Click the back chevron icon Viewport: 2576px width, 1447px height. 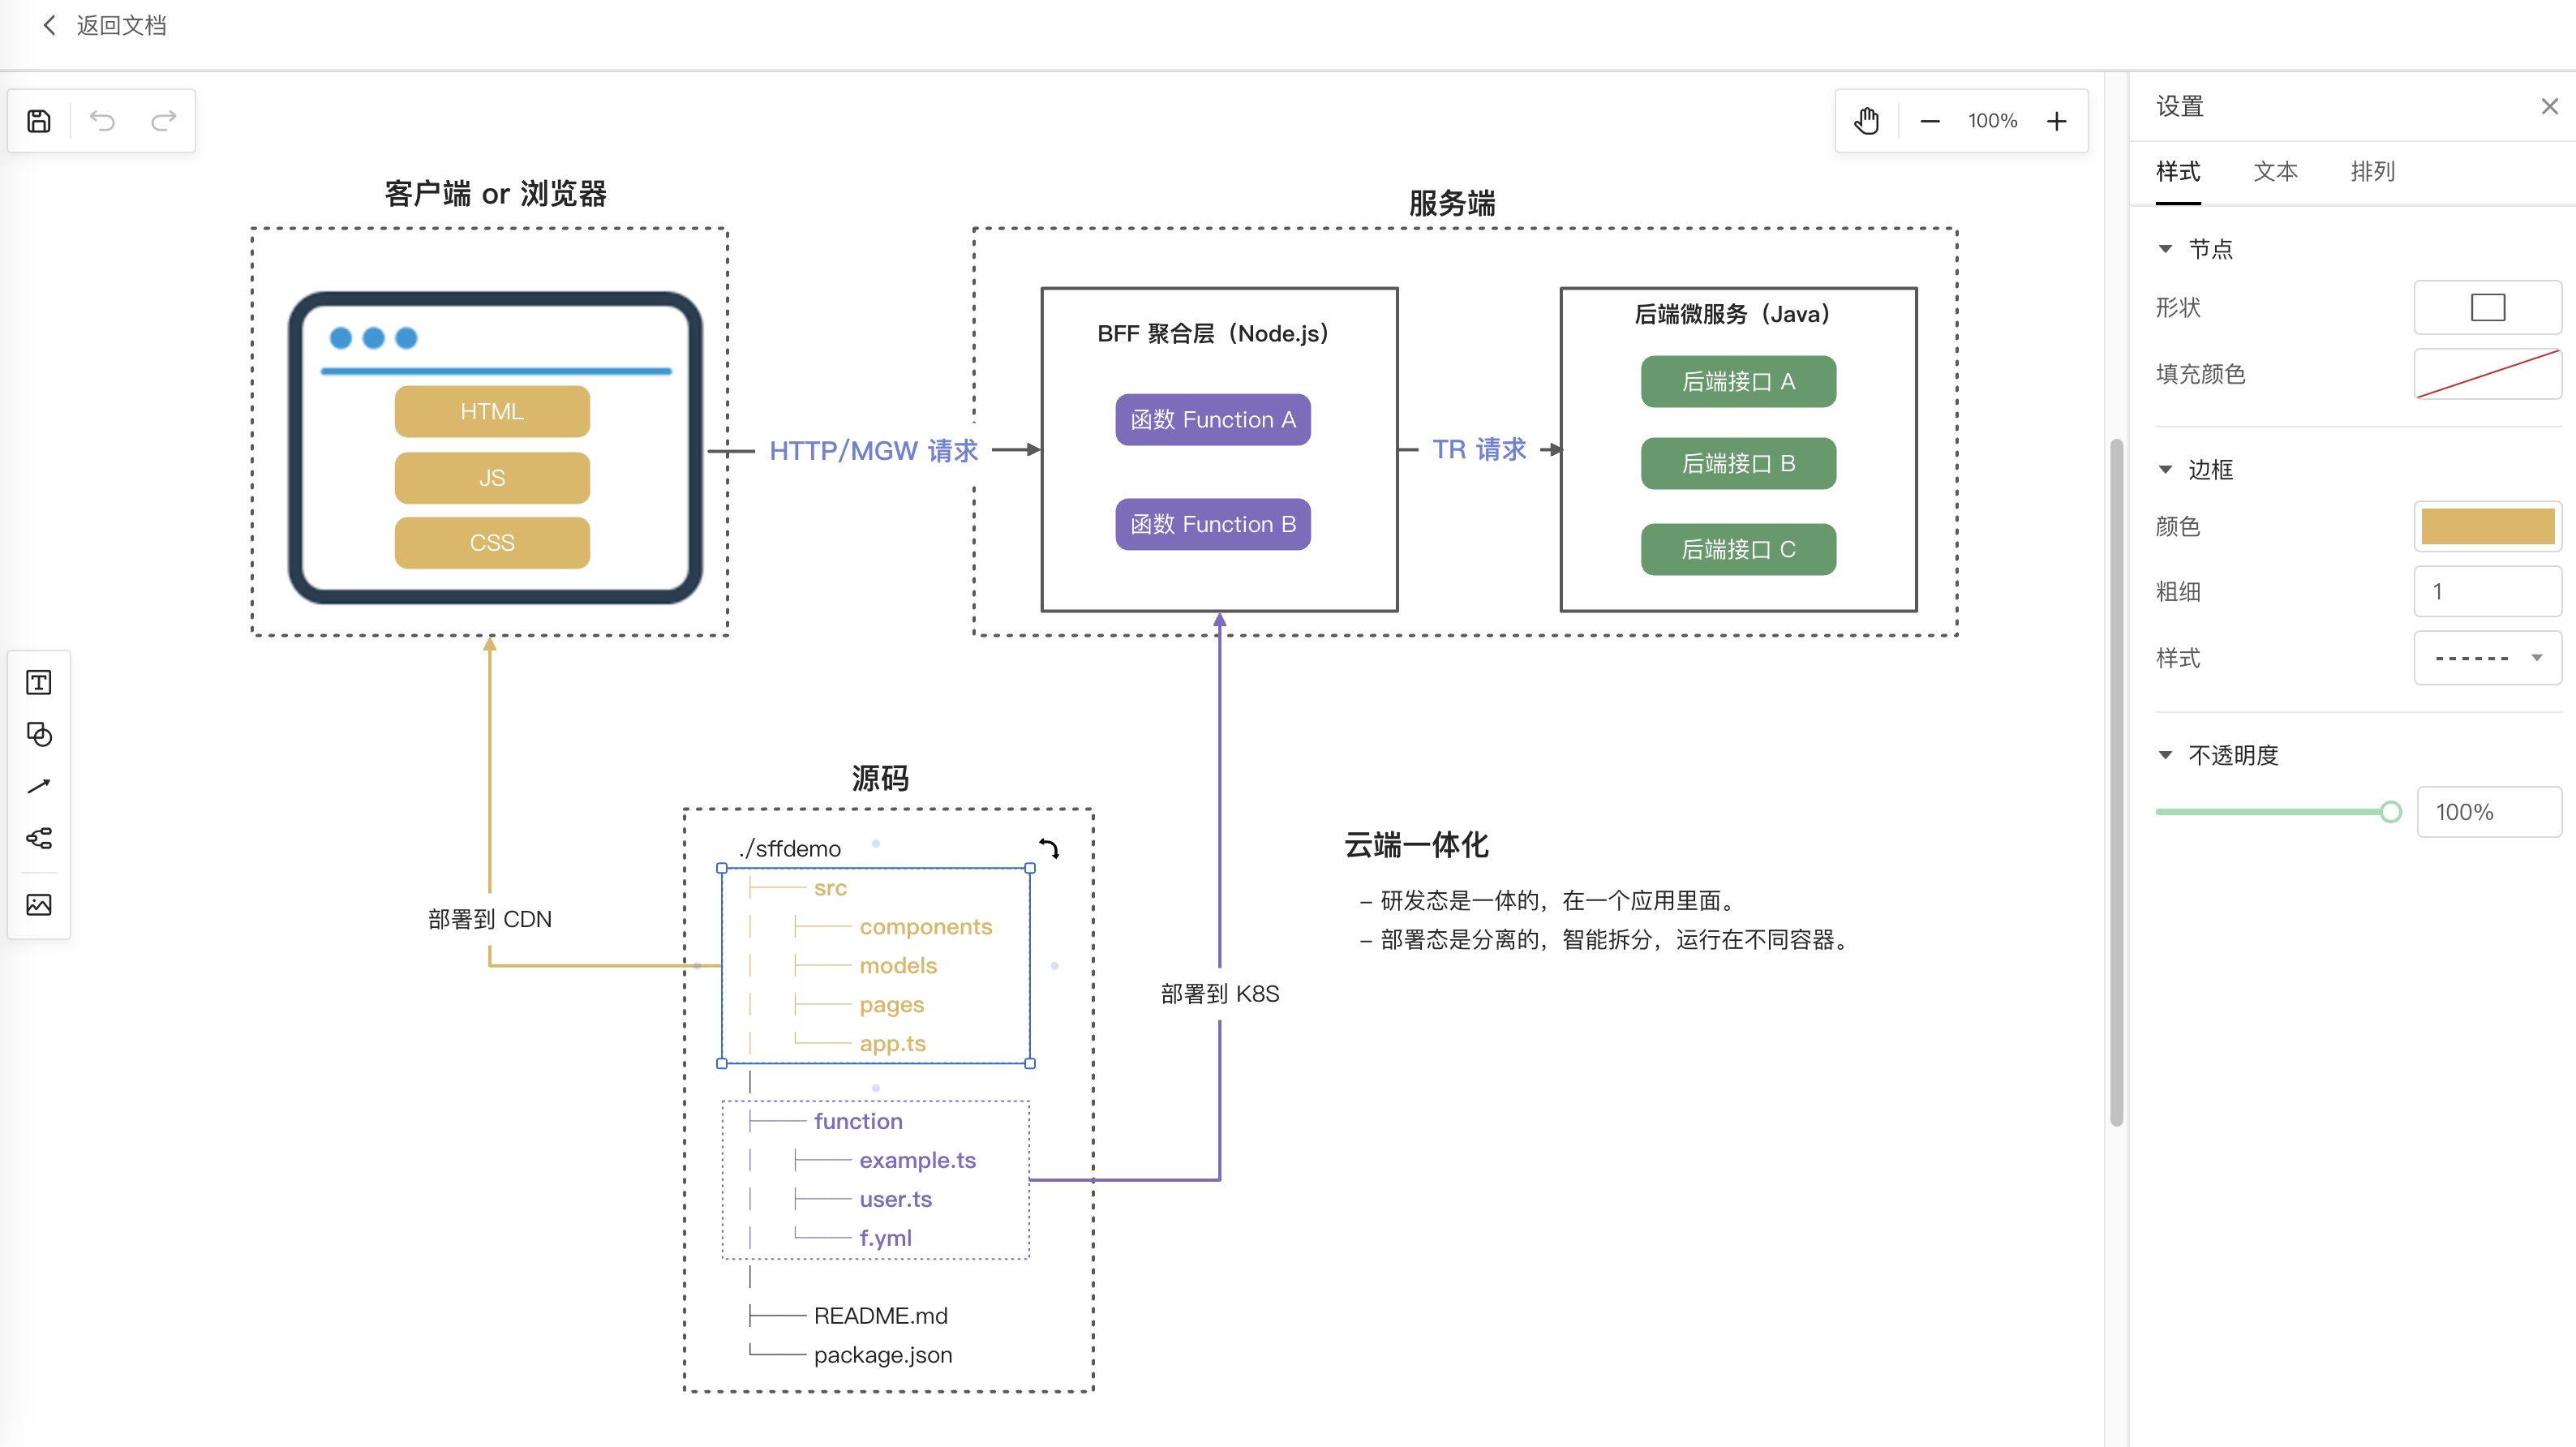(49, 25)
